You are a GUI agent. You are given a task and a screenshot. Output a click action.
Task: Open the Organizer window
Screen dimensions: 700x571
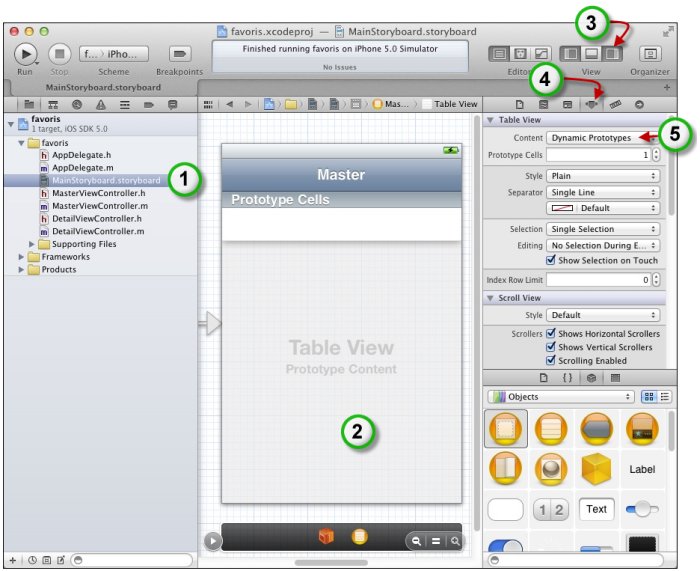tap(650, 54)
